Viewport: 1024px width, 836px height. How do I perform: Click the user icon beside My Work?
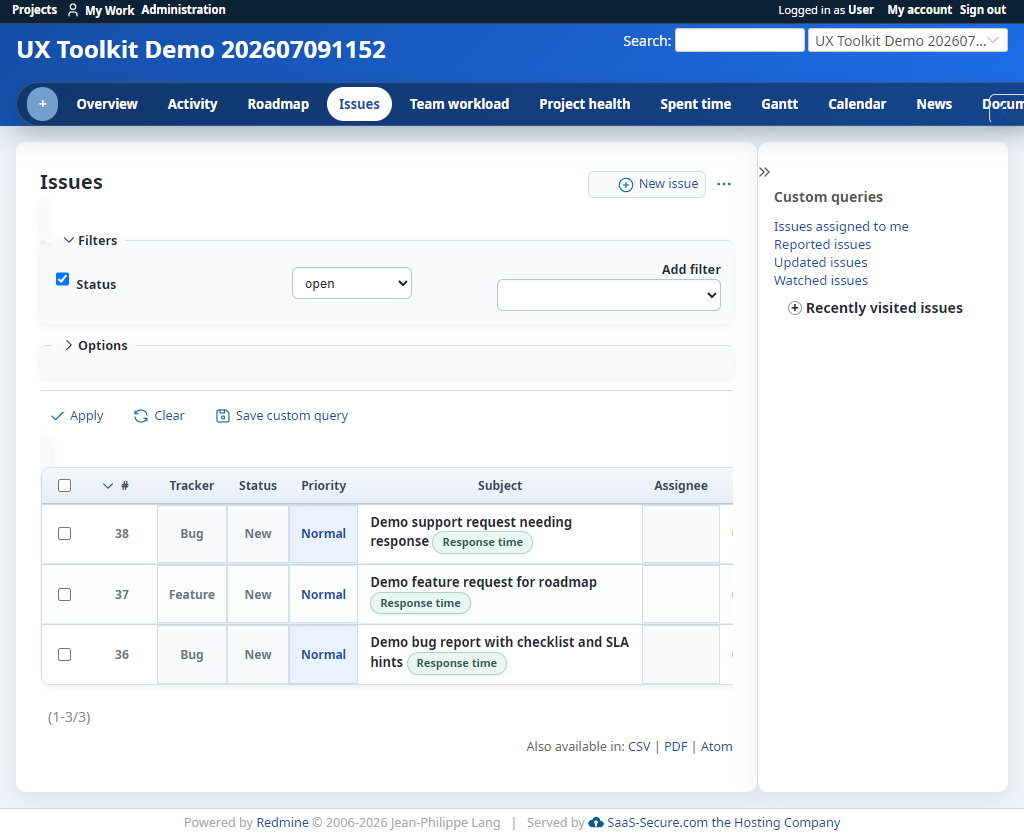pos(73,10)
